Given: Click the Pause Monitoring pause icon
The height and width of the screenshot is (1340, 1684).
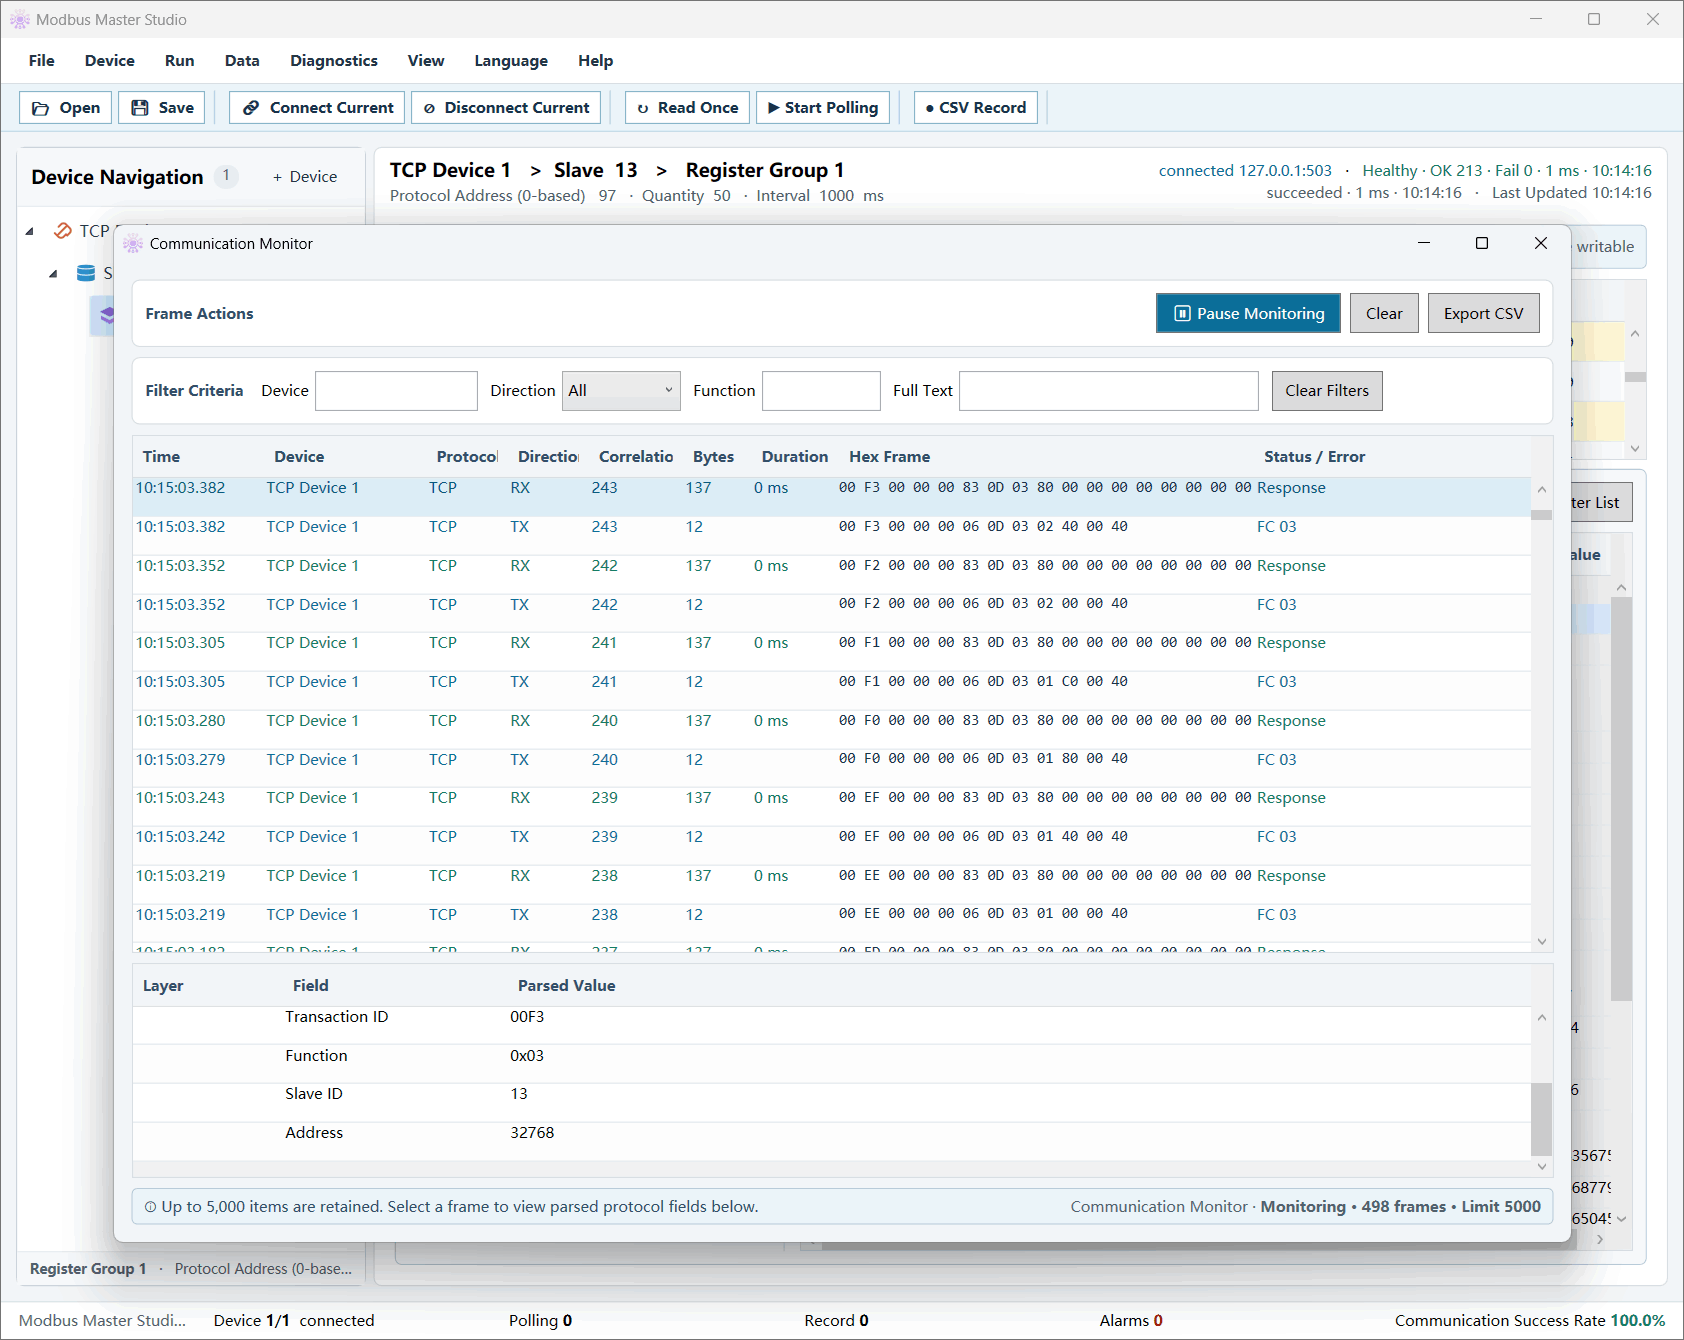Looking at the screenshot, I should [x=1182, y=313].
